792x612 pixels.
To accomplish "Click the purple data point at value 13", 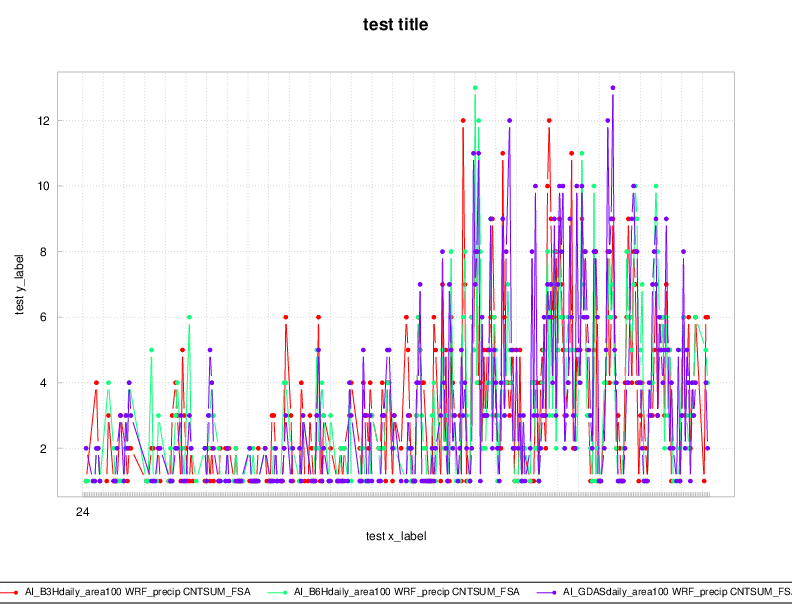I will point(613,88).
